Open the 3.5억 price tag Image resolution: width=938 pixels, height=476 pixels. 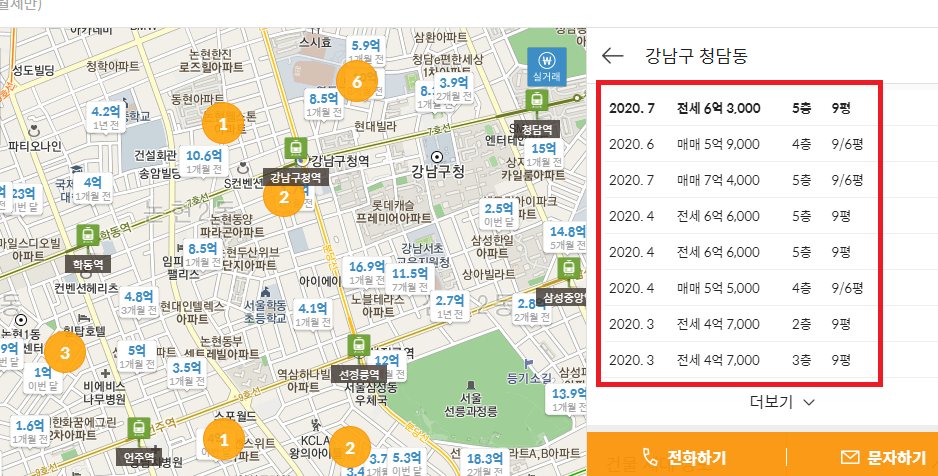[187, 373]
